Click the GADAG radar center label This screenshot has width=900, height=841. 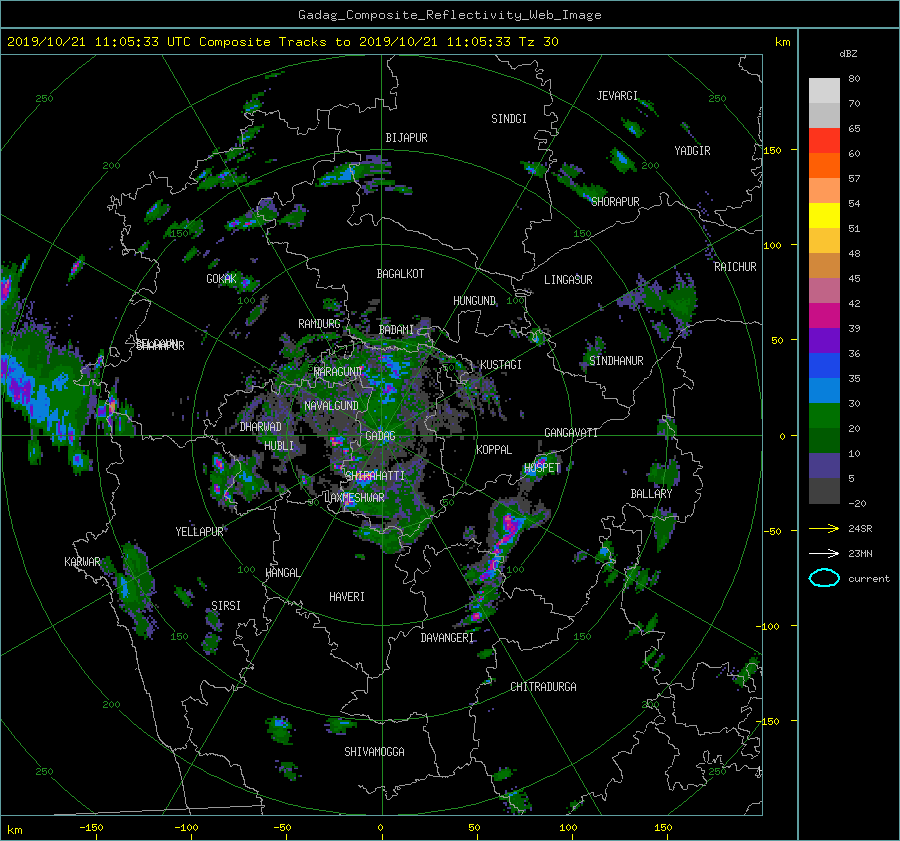380,436
